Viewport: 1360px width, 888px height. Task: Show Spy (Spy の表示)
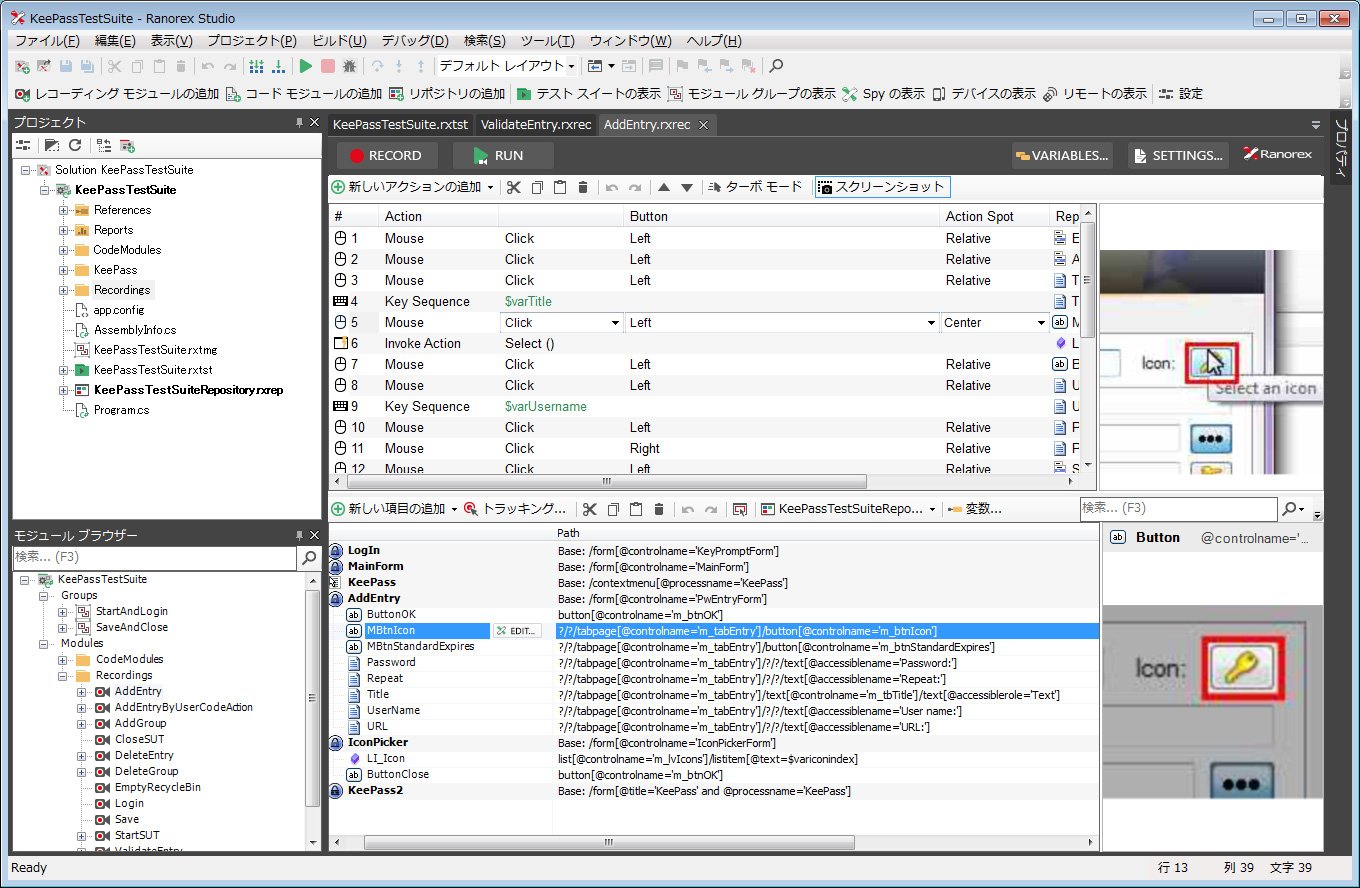click(x=883, y=94)
